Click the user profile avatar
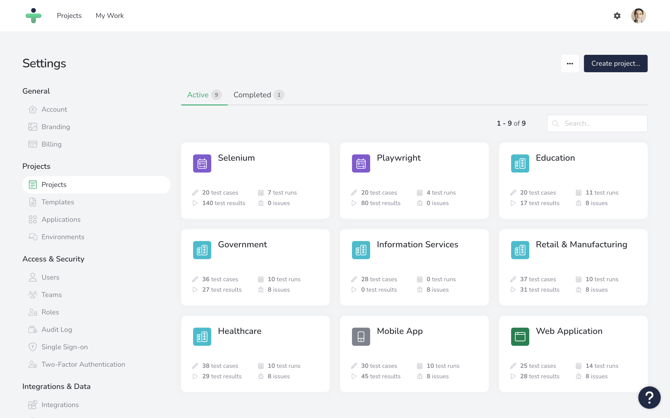670x418 pixels. click(638, 16)
